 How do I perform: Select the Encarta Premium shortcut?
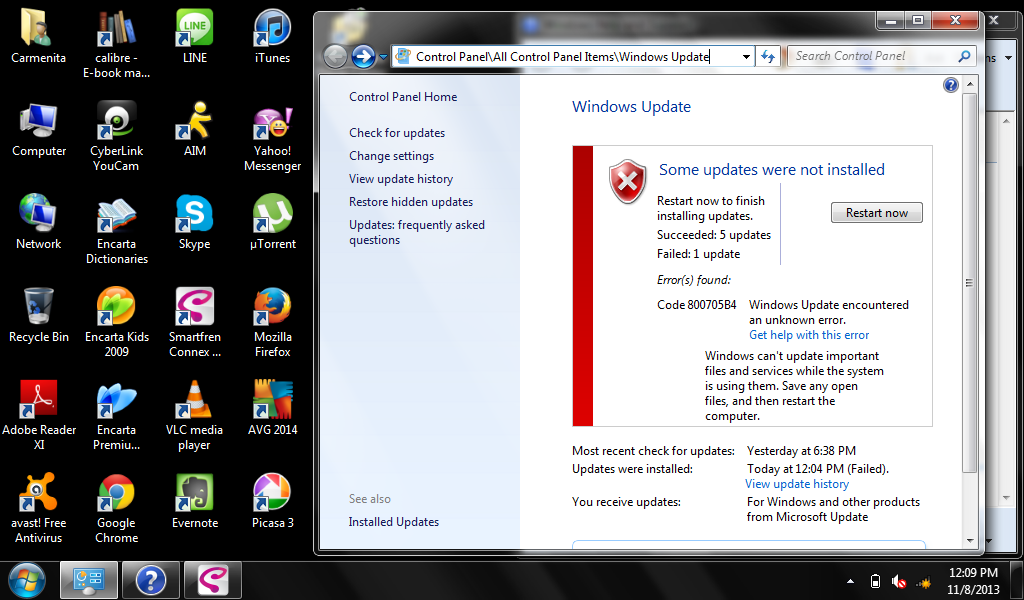[x=116, y=416]
